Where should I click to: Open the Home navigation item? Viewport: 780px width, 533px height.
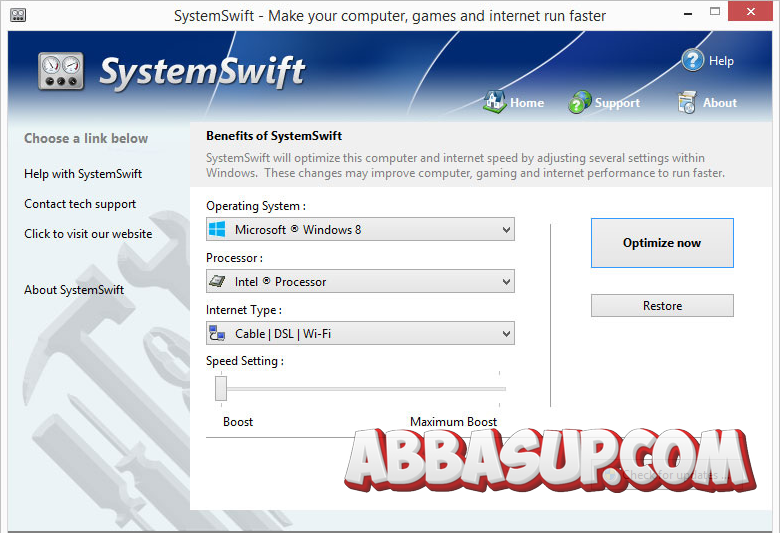pos(513,102)
